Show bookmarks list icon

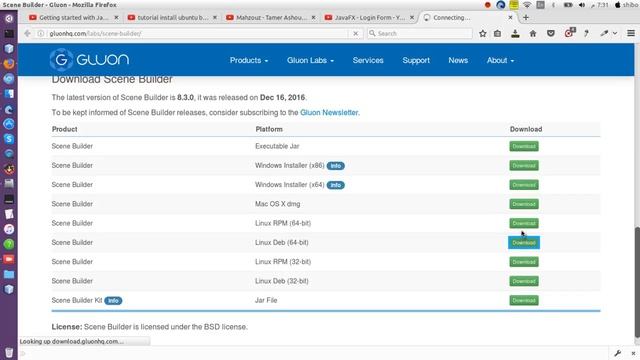pyautogui.click(x=497, y=33)
